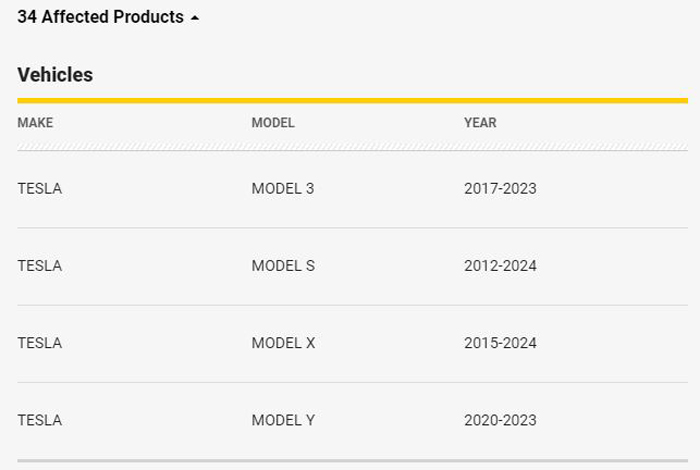Click the MODEL Y cell
Image resolution: width=700 pixels, height=470 pixels.
point(283,420)
